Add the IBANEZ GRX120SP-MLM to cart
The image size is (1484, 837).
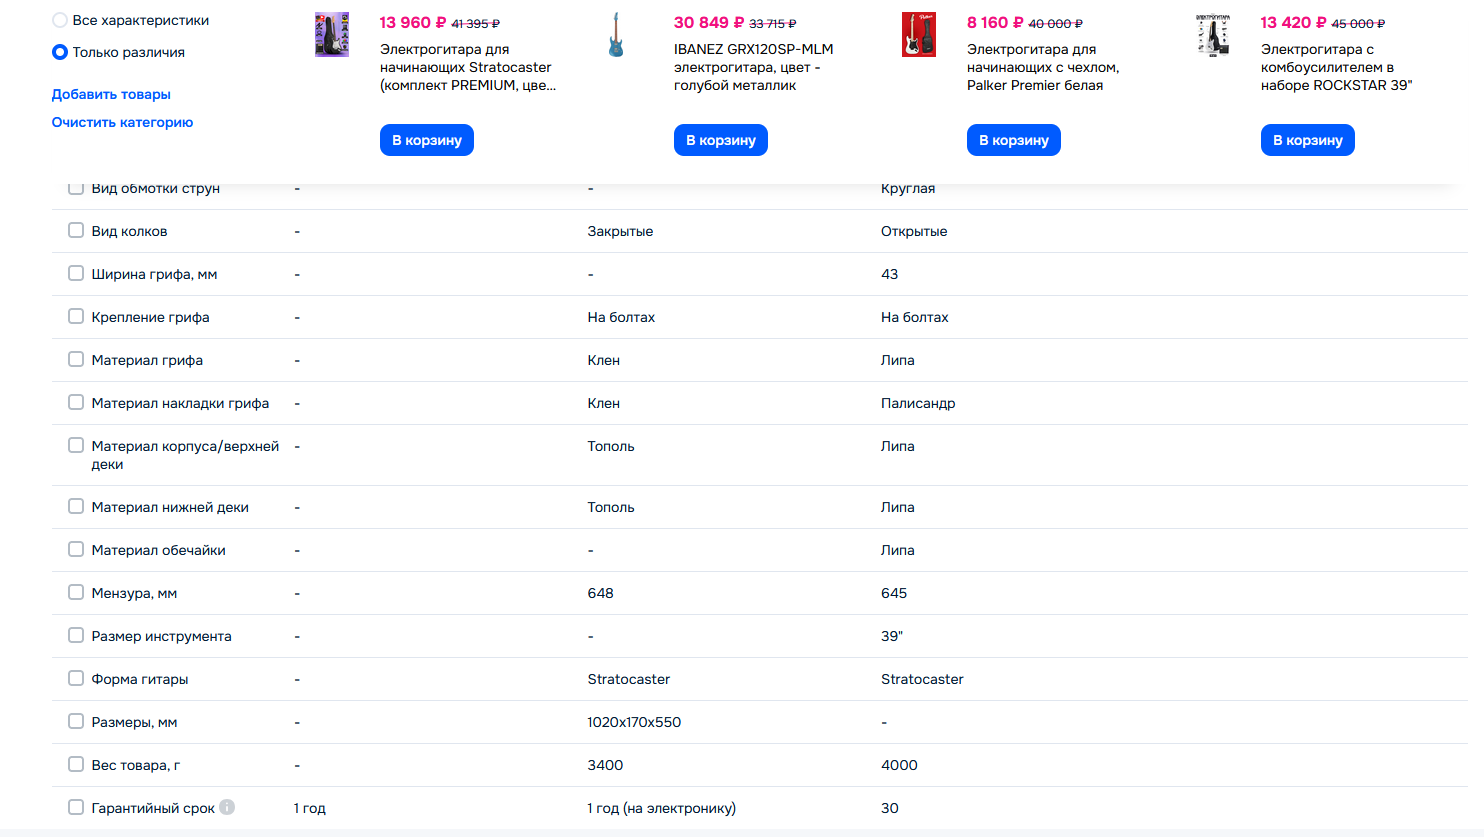721,140
